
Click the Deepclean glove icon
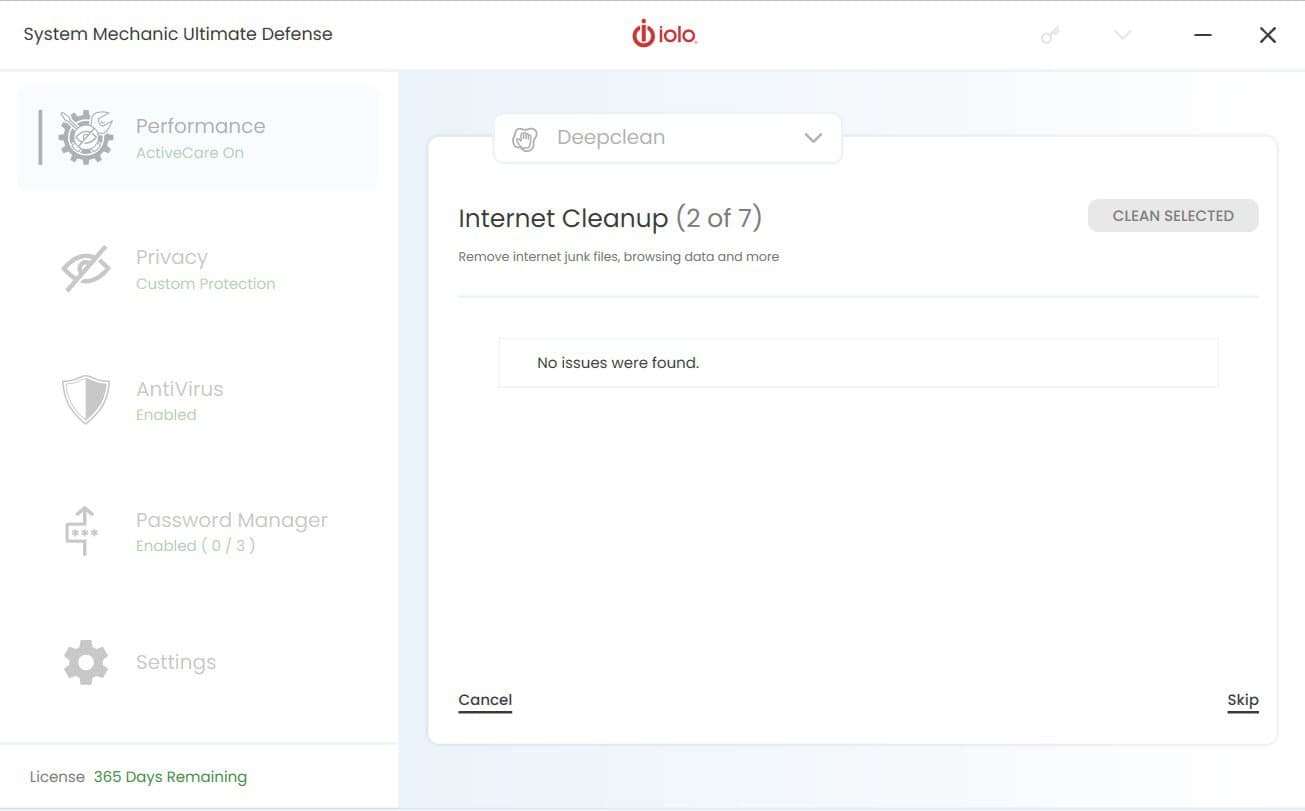pyautogui.click(x=525, y=138)
